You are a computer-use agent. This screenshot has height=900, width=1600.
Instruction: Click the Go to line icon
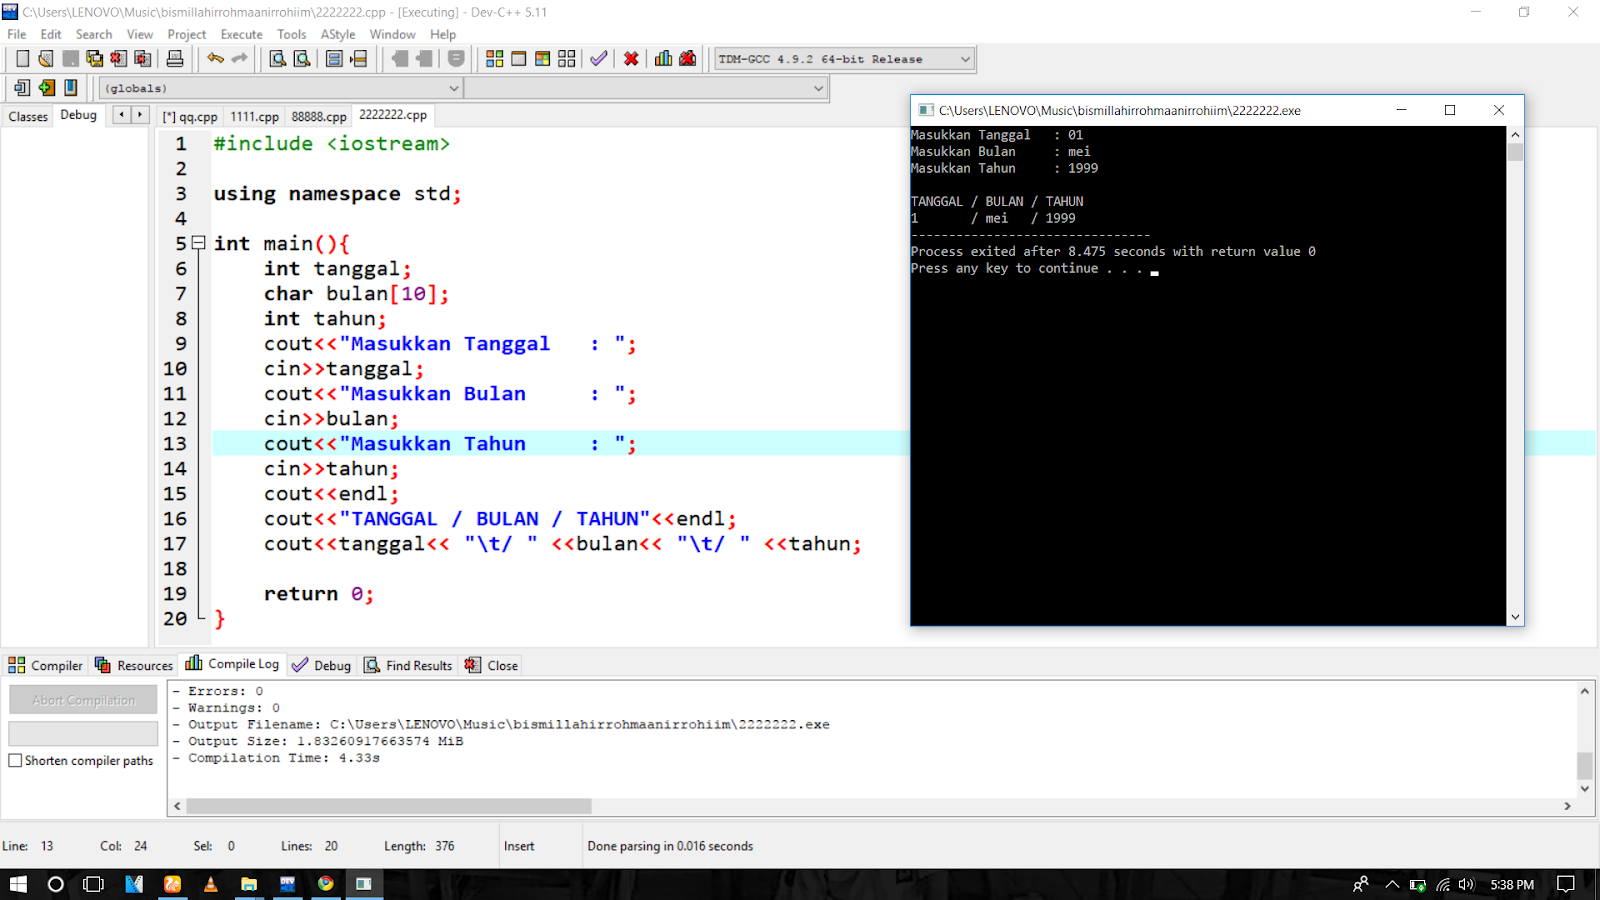359,59
